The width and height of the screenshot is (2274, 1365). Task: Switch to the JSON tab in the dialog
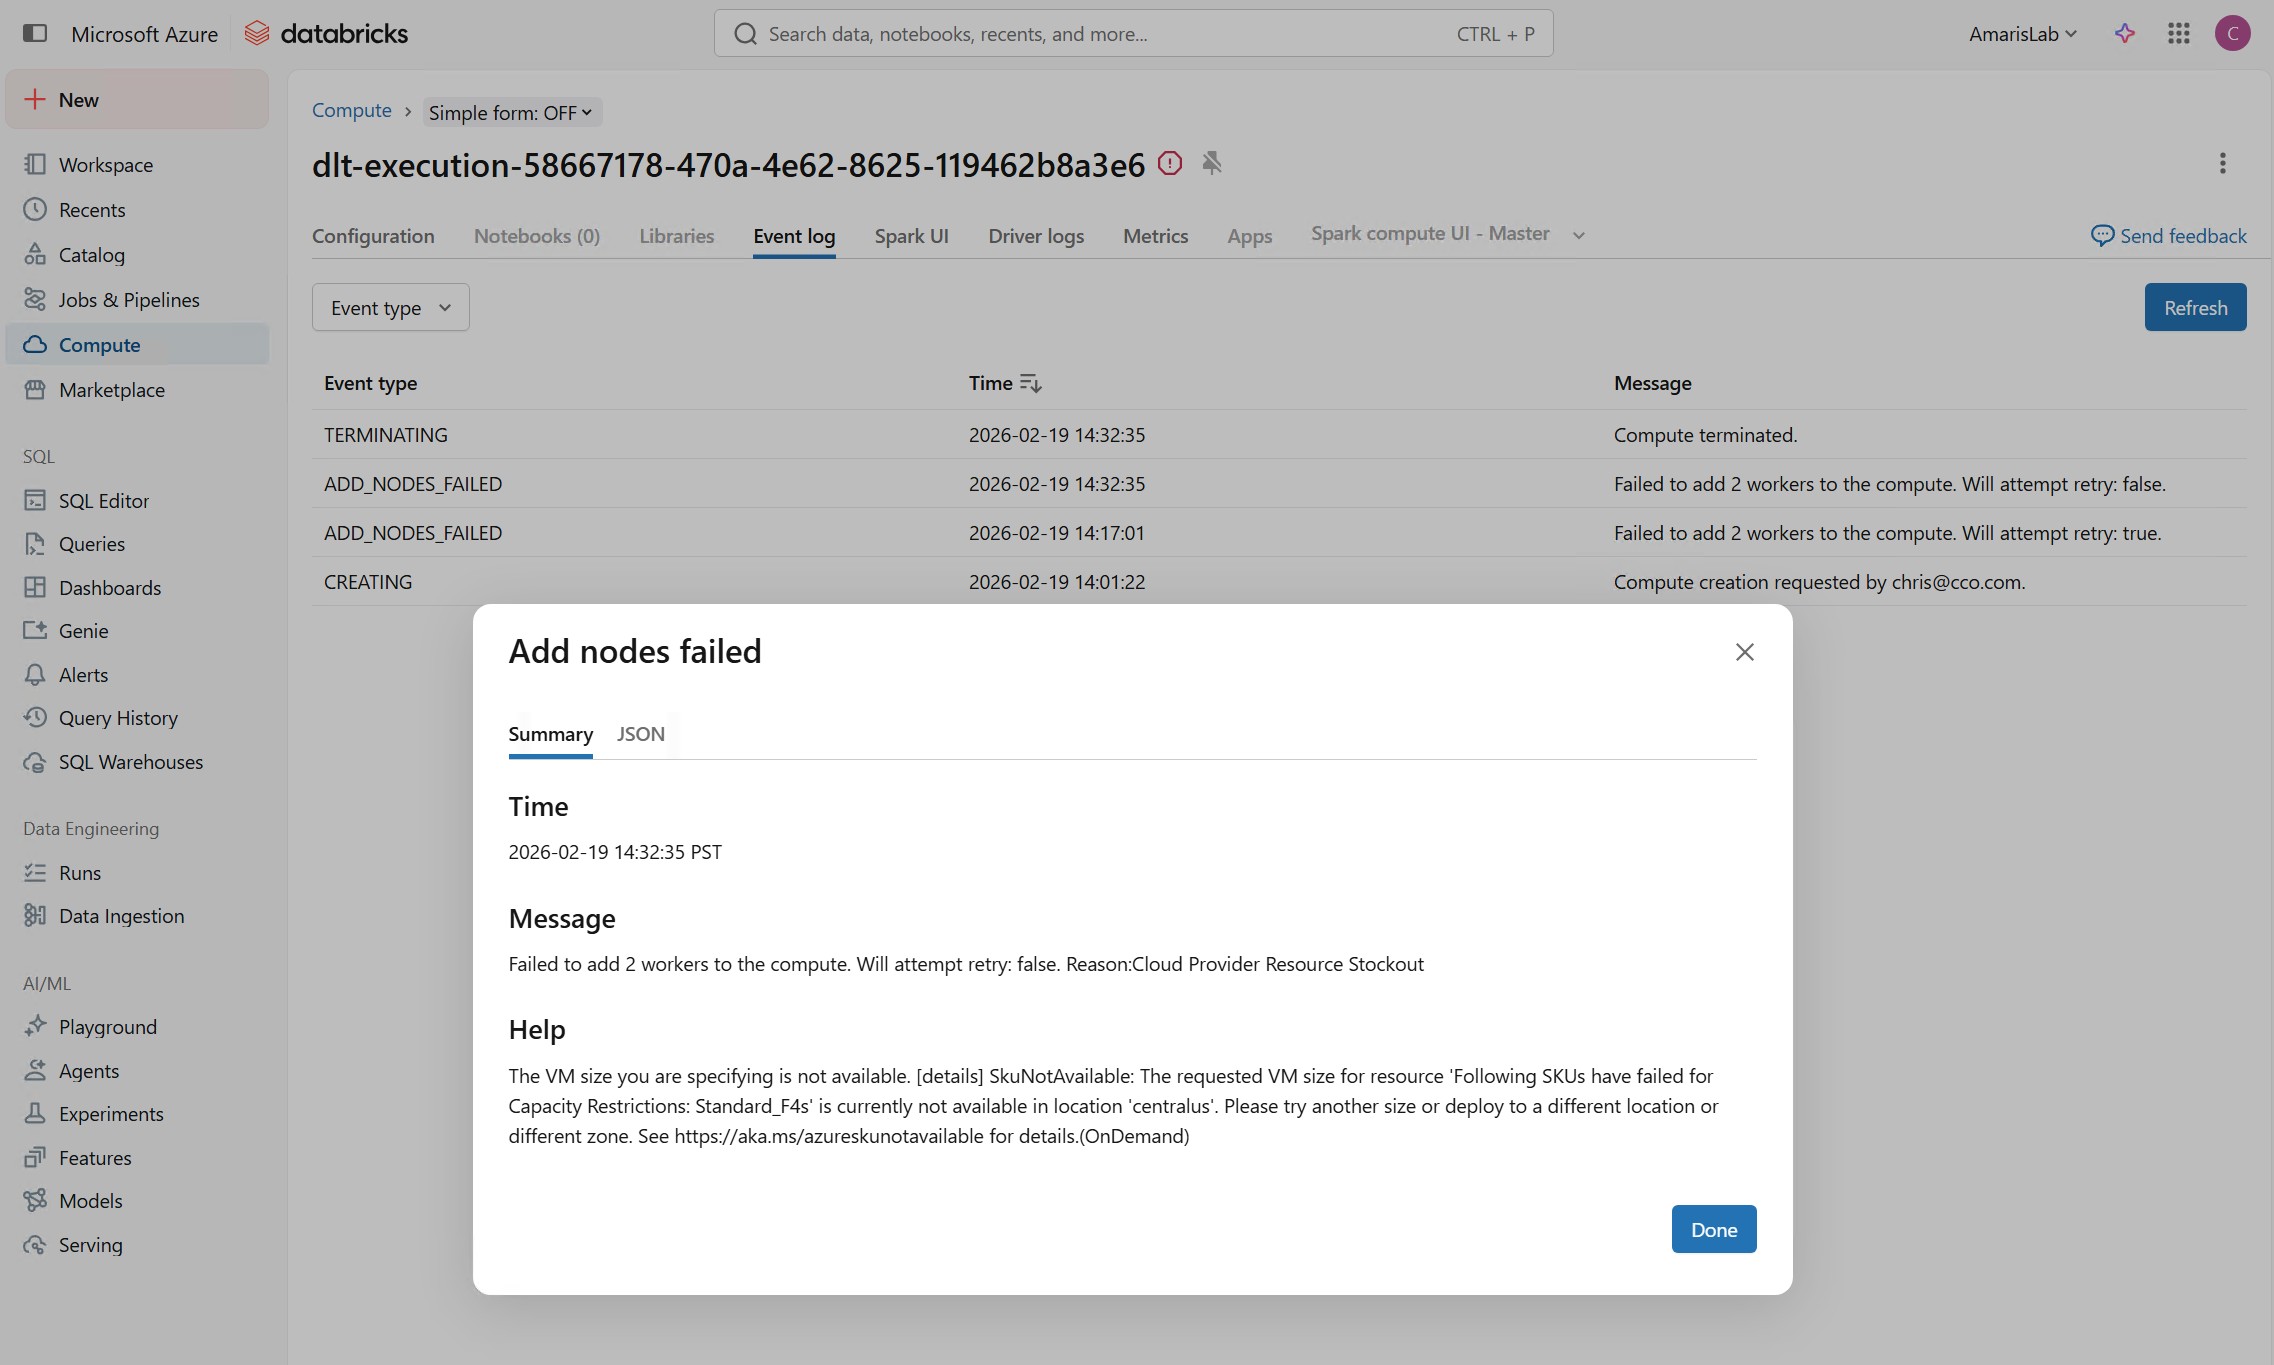tap(640, 733)
